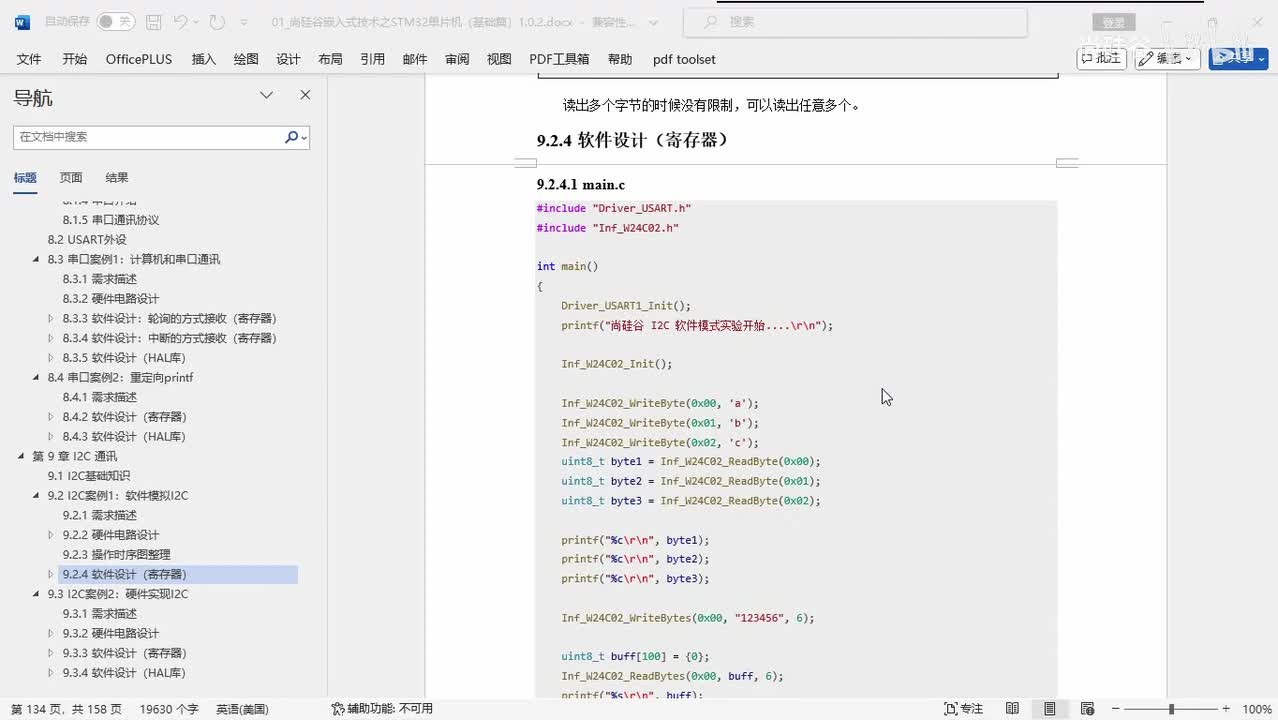Select highlighted heading 9.2.4 软件设计（寄存器）

tap(178, 574)
